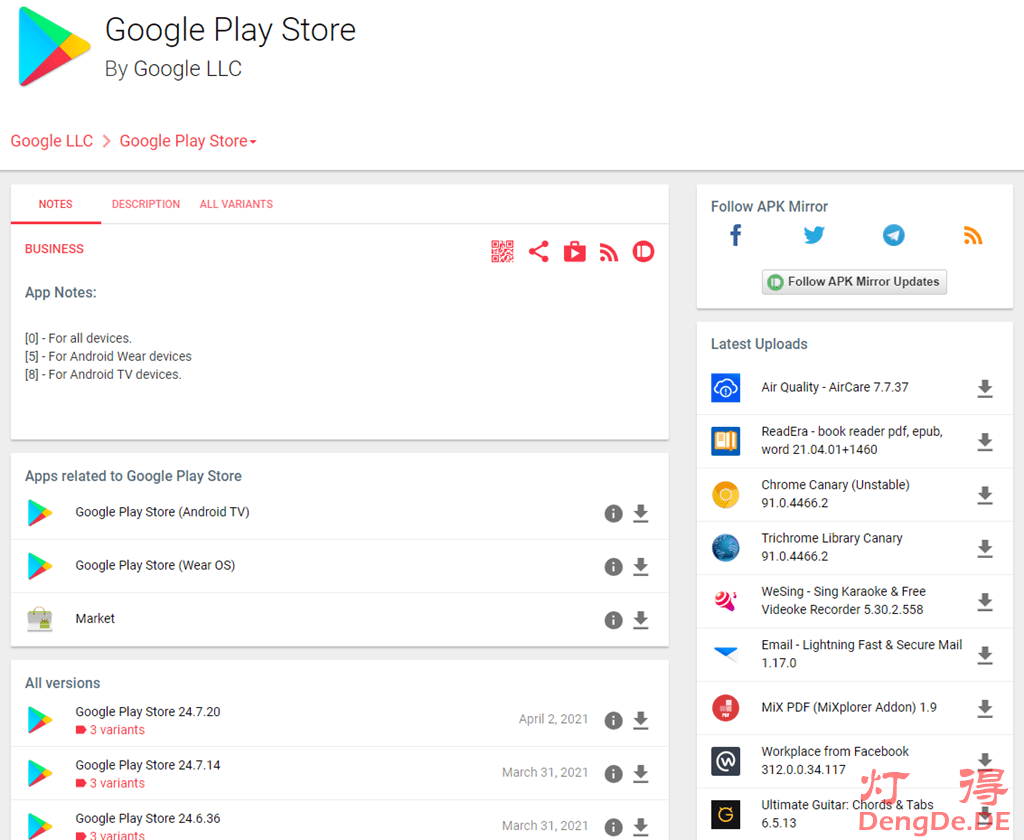Switch to the ALL VARIANTS tab
This screenshot has width=1024, height=840.
click(236, 204)
